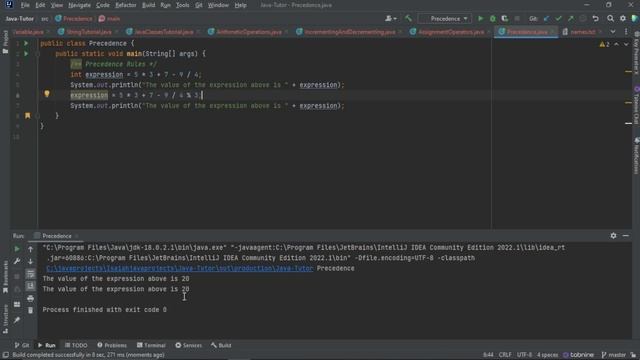Go to previous highlighted problem arrow
Viewport: 640px width, 360px height.
pos(616,44)
